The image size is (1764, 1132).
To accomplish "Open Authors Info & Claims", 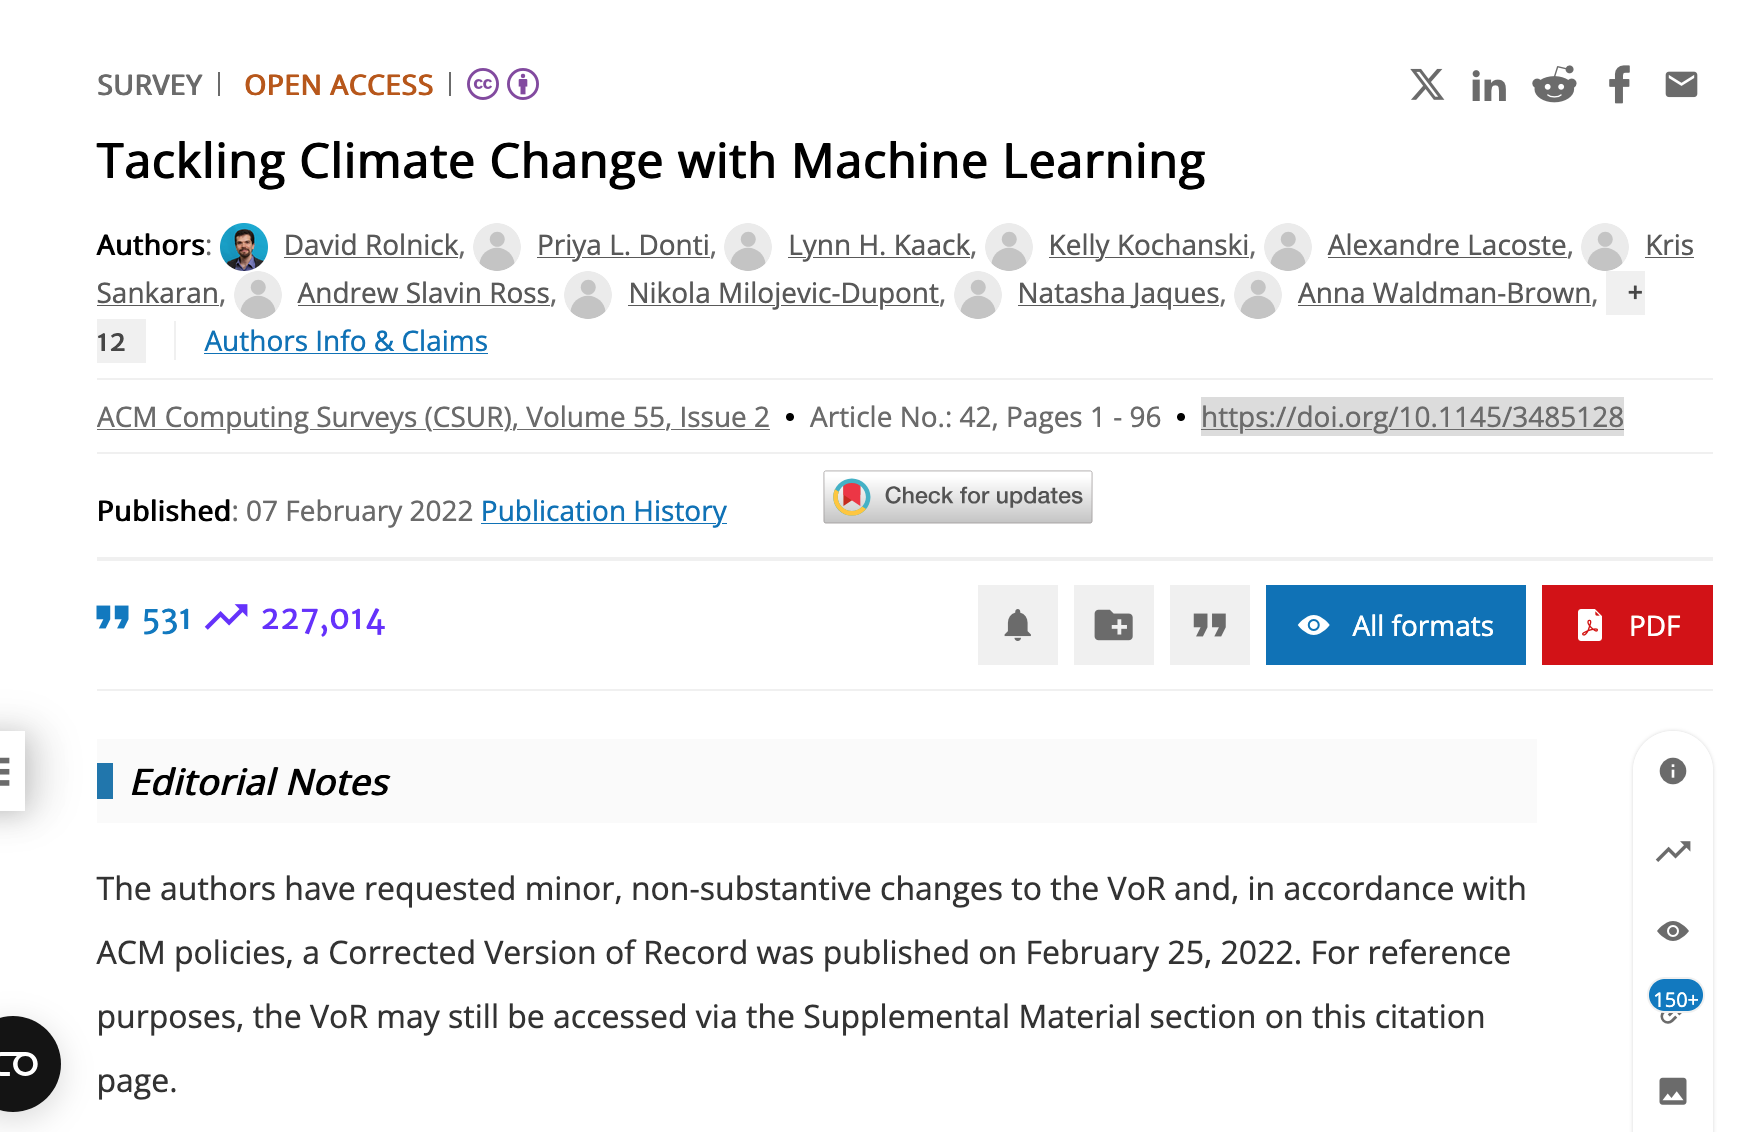I will (345, 341).
